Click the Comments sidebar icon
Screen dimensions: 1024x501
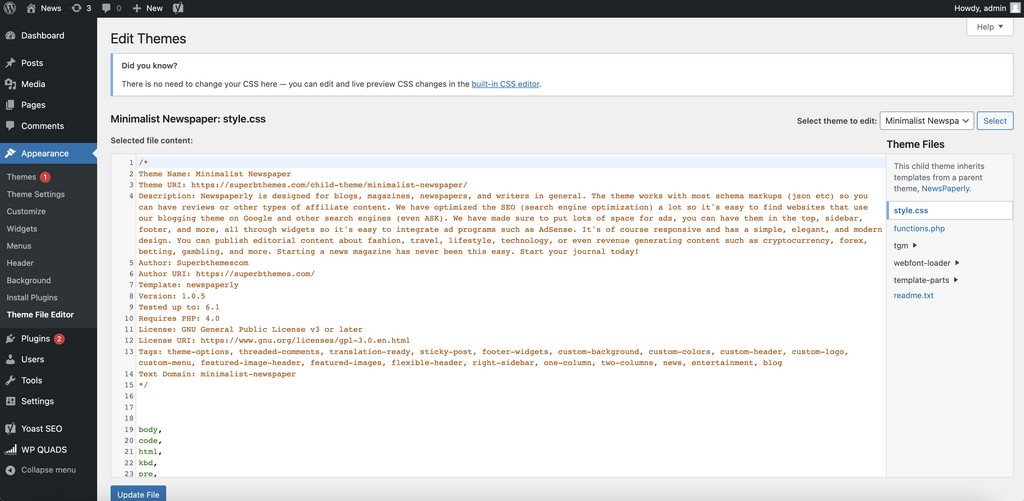(x=10, y=126)
